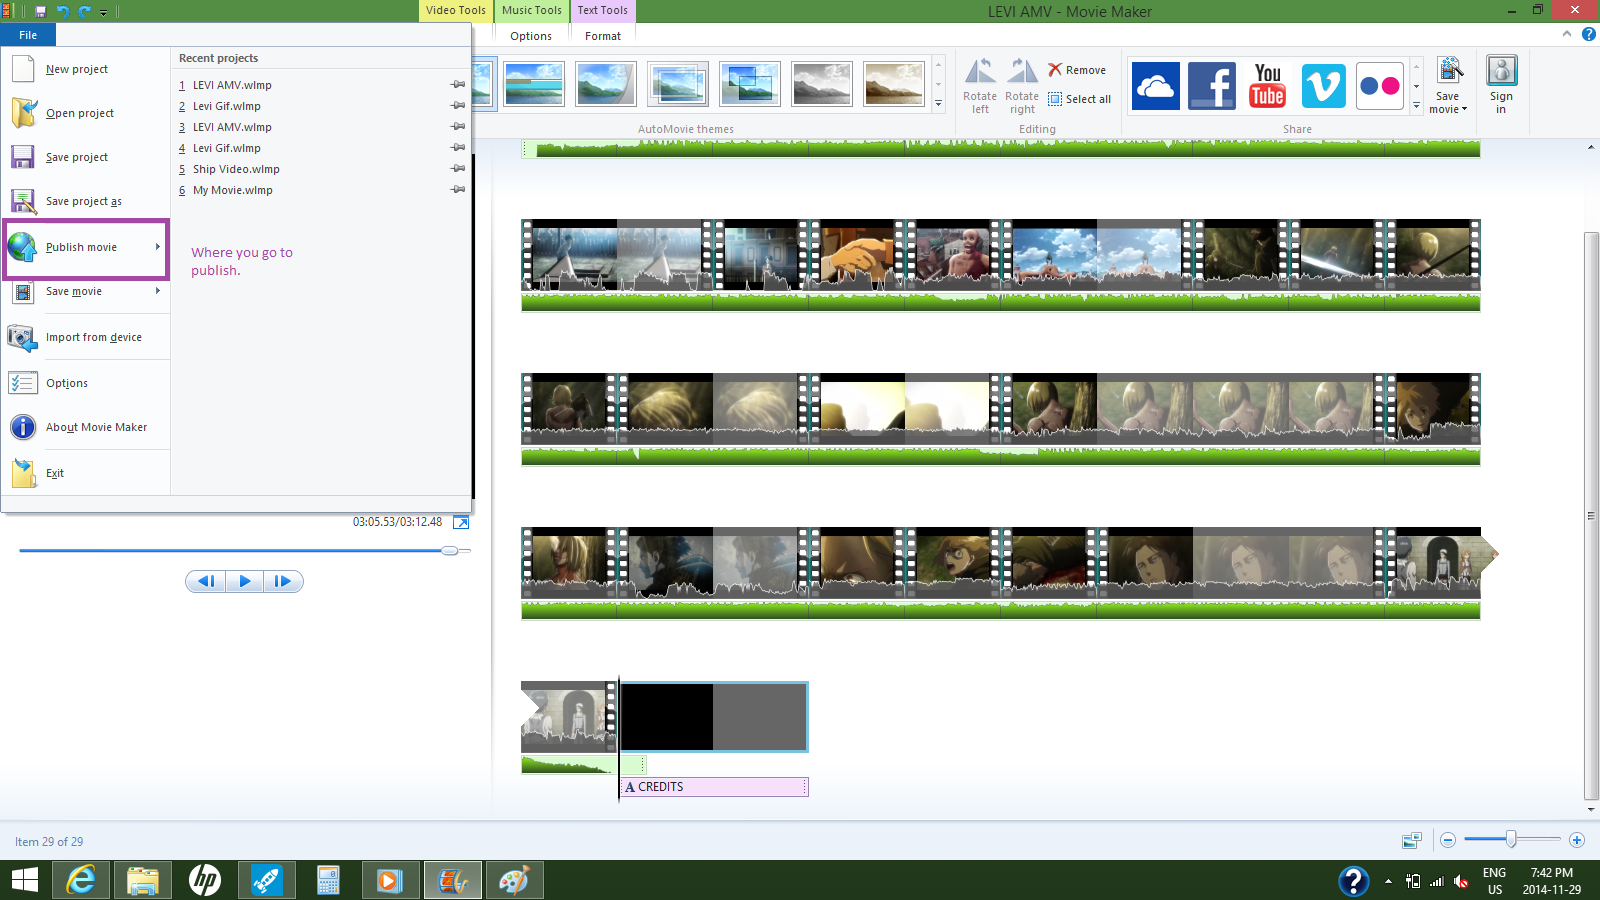
Task: Click the Save project floppy icon
Action: [23, 157]
